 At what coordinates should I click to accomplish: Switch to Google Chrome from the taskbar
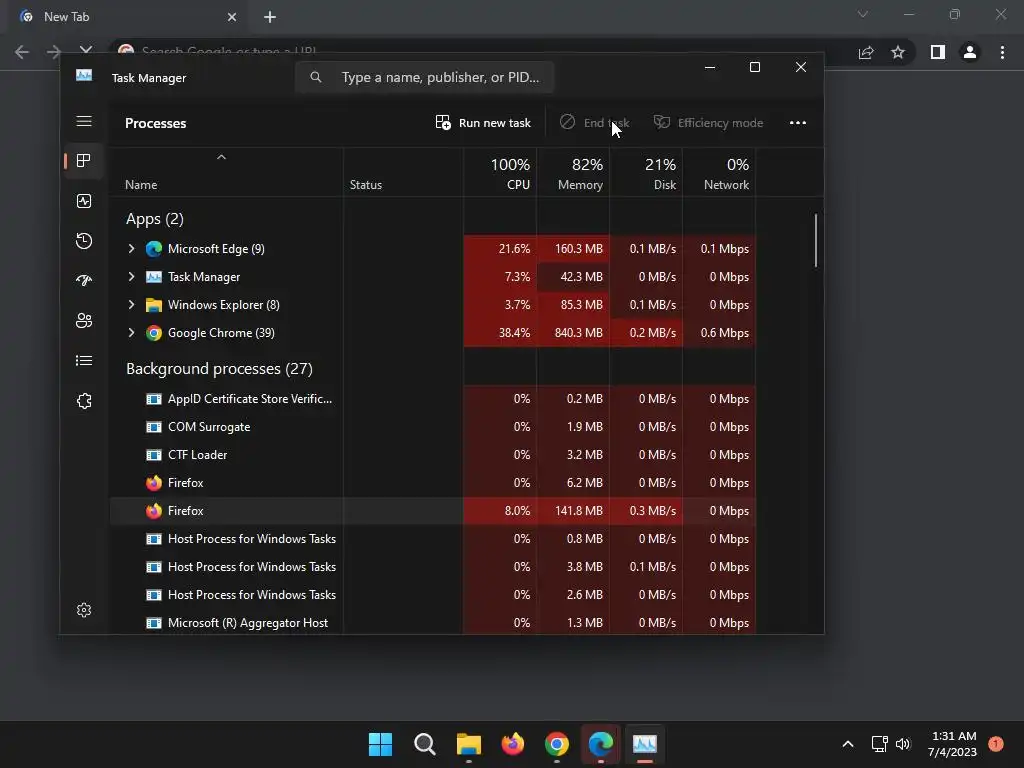(556, 744)
